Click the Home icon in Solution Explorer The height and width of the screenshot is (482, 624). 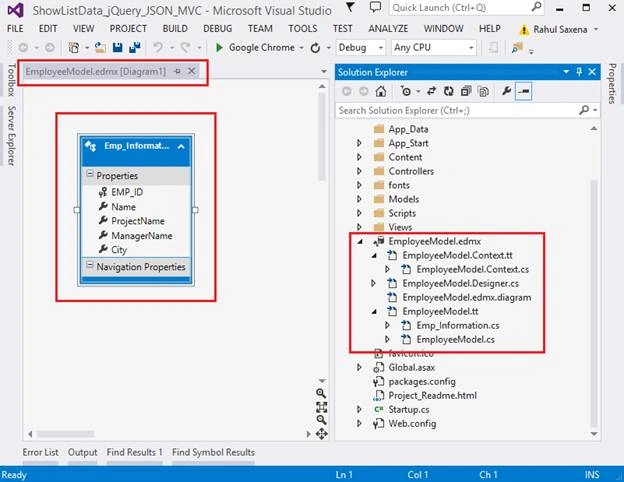click(381, 92)
